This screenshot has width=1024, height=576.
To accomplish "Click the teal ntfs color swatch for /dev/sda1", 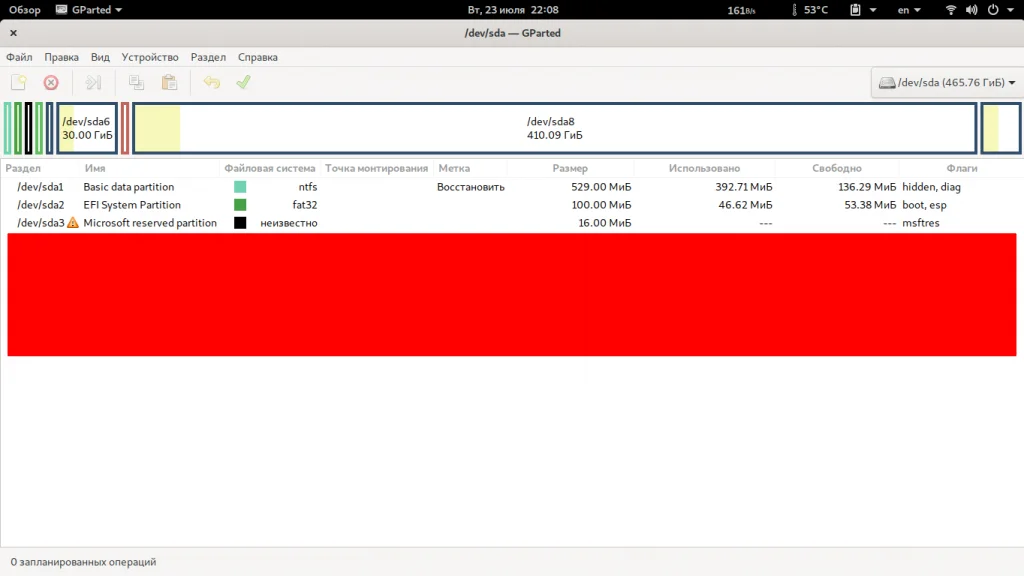I will coord(240,187).
